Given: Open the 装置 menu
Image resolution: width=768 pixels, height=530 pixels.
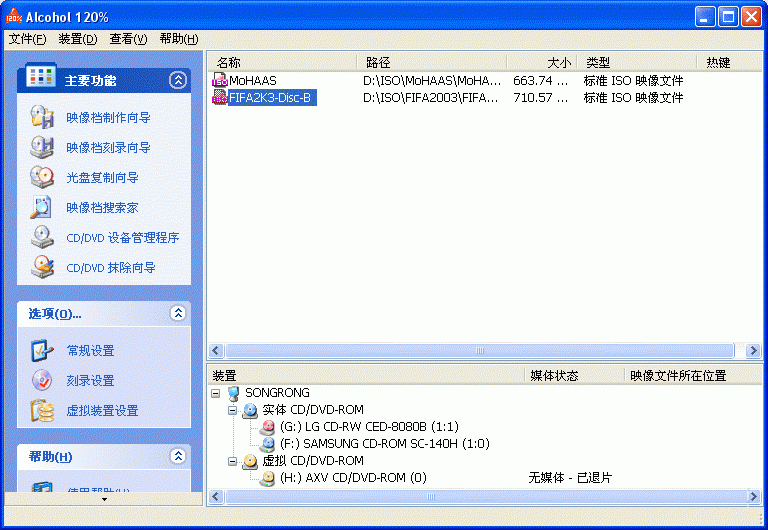Looking at the screenshot, I should click(77, 39).
